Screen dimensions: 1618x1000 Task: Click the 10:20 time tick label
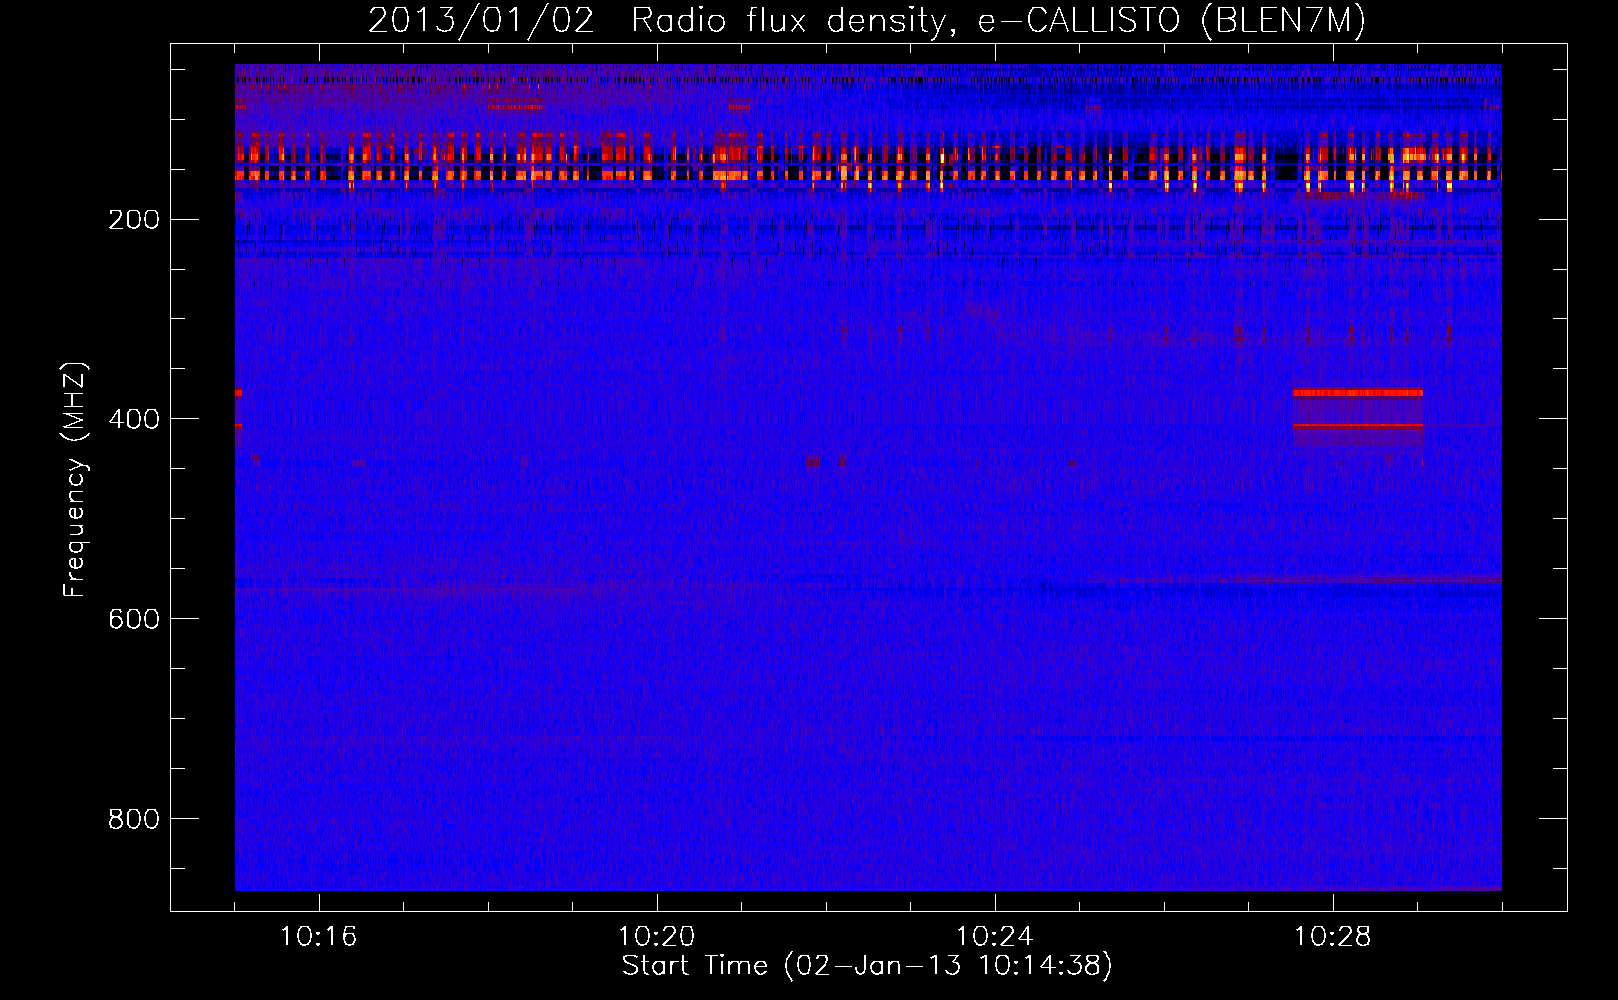click(657, 936)
